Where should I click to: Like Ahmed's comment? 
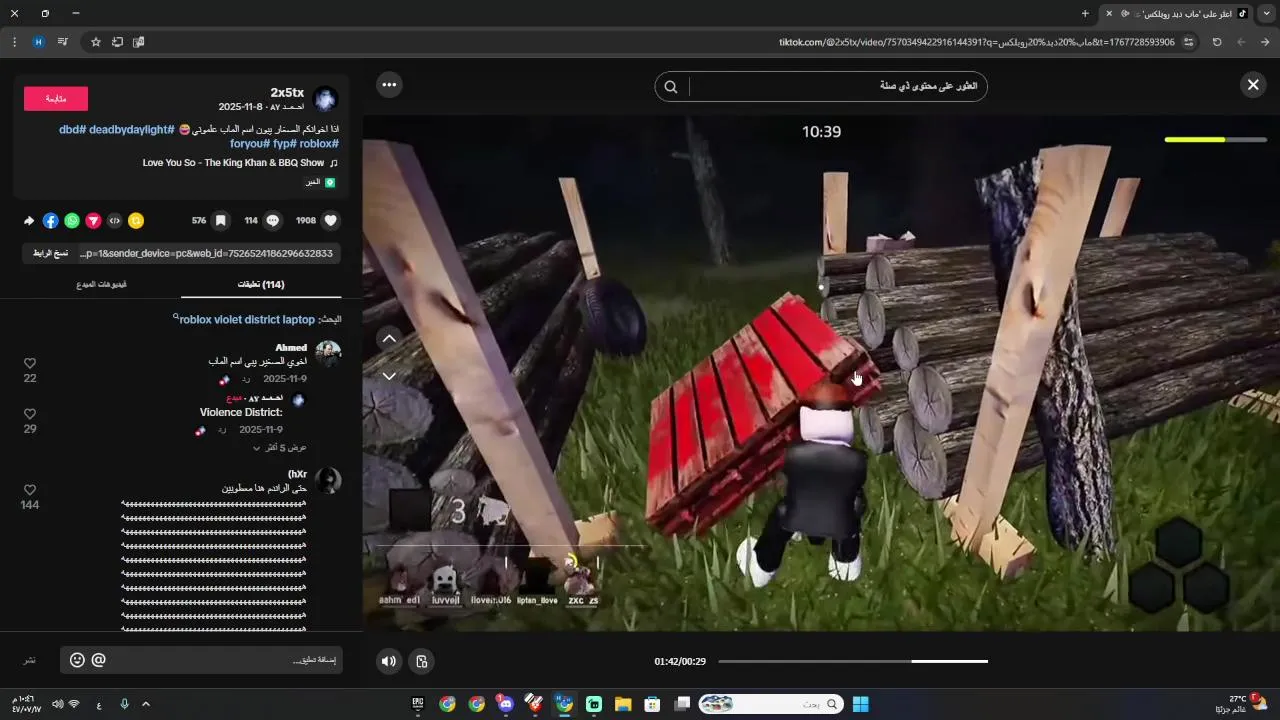[x=30, y=363]
